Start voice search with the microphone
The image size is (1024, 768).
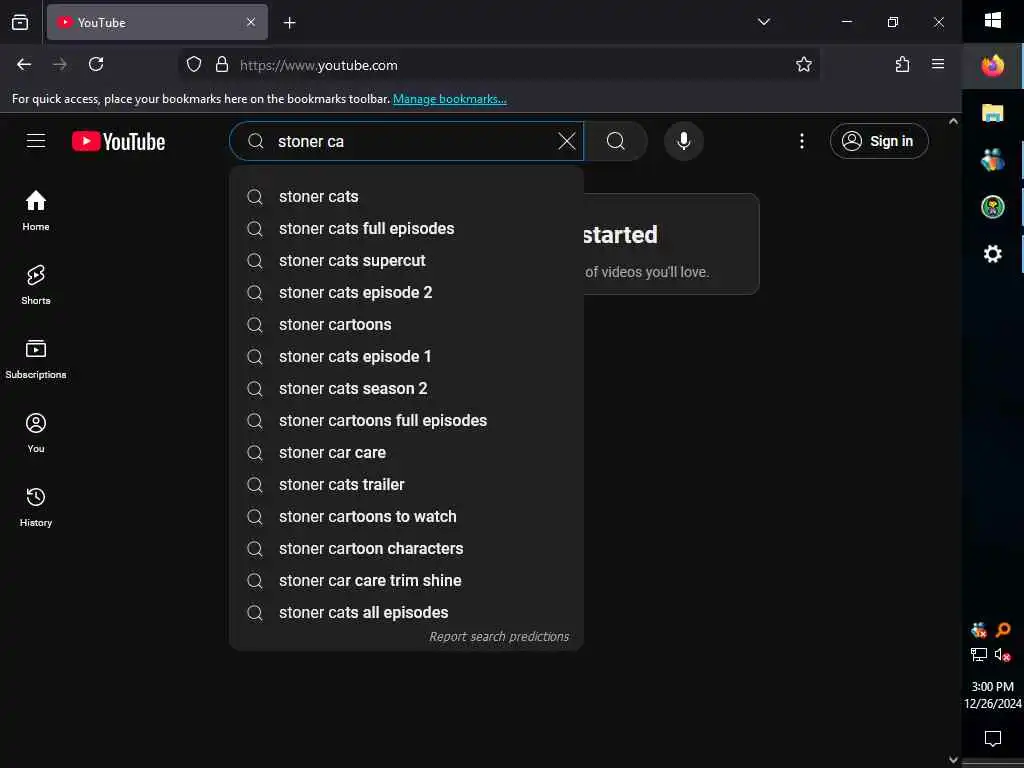pyautogui.click(x=684, y=141)
